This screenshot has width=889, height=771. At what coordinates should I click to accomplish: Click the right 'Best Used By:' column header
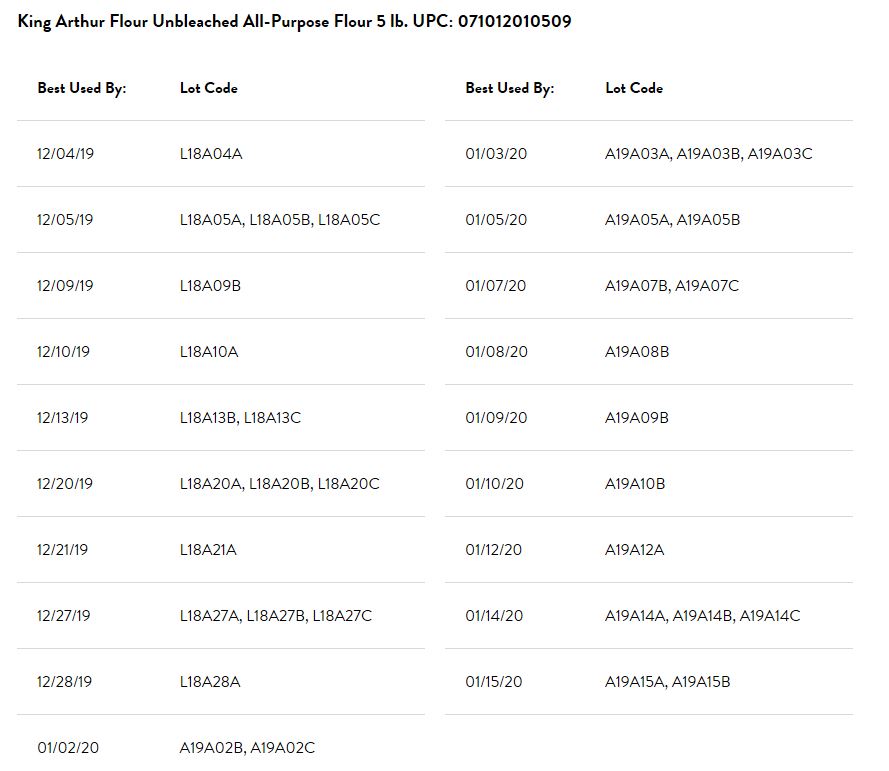tap(510, 88)
